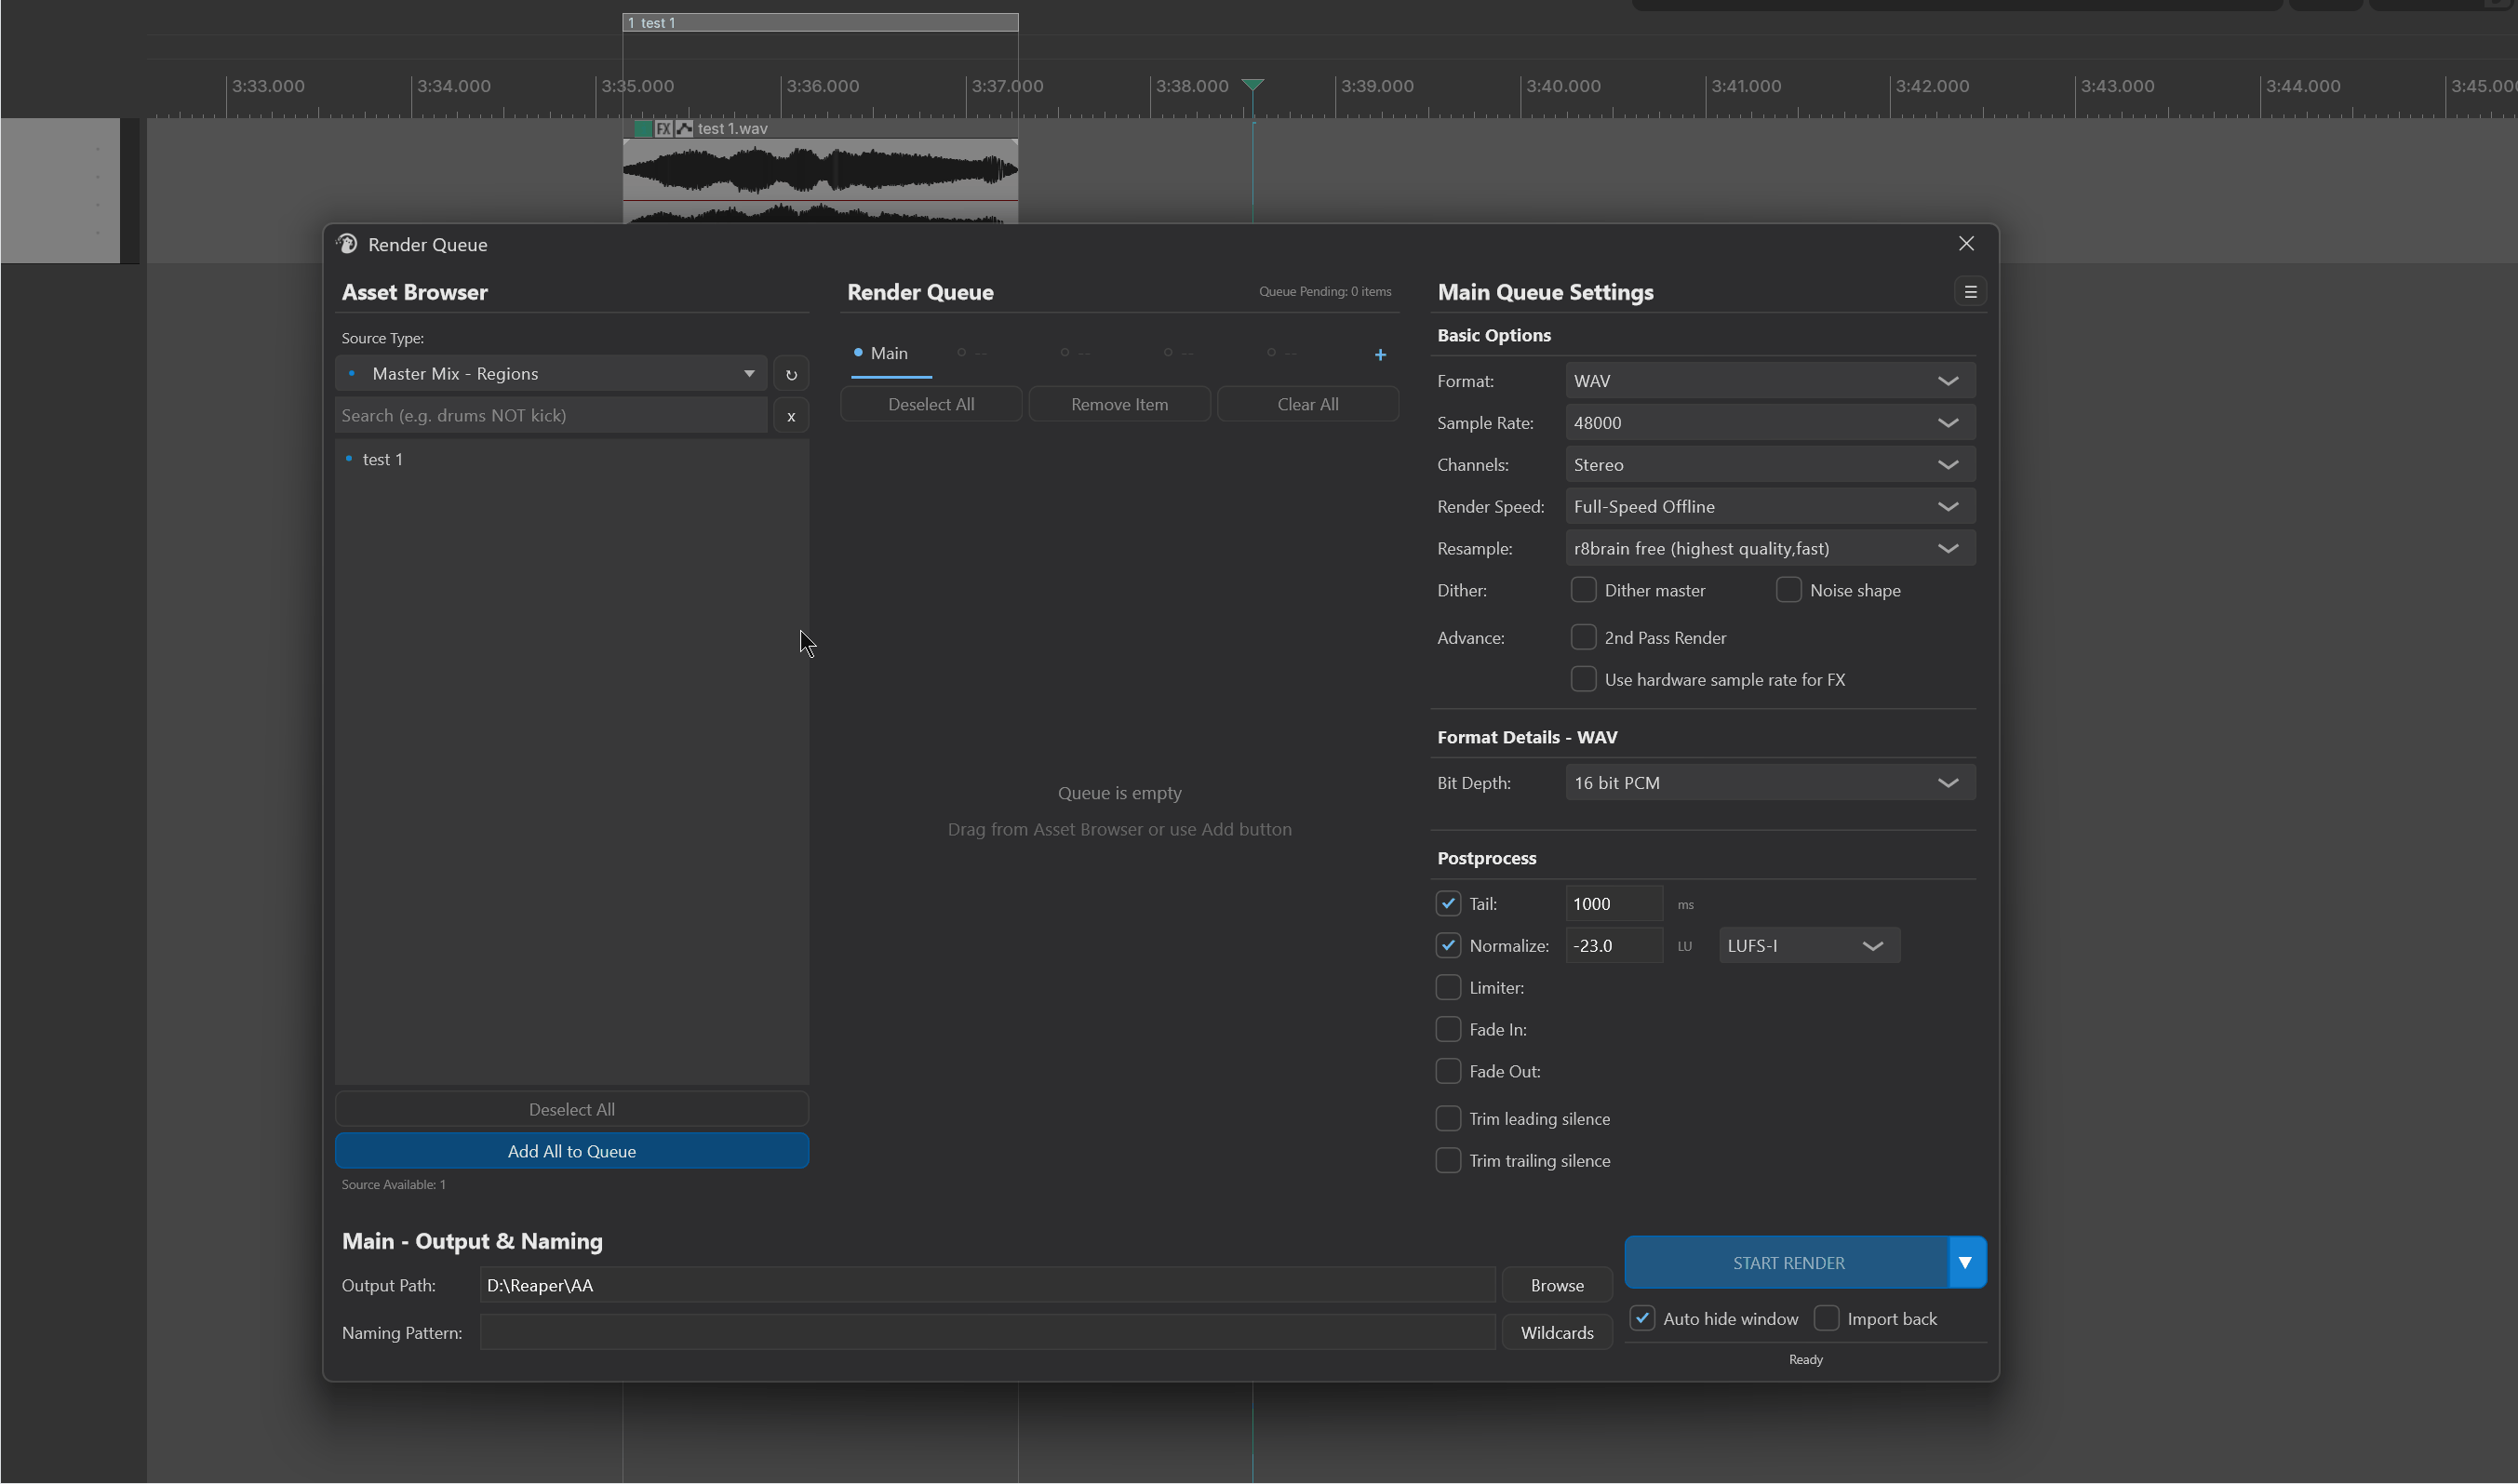Click Add All to Queue
This screenshot has height=1484, width=2518.
pos(572,1152)
